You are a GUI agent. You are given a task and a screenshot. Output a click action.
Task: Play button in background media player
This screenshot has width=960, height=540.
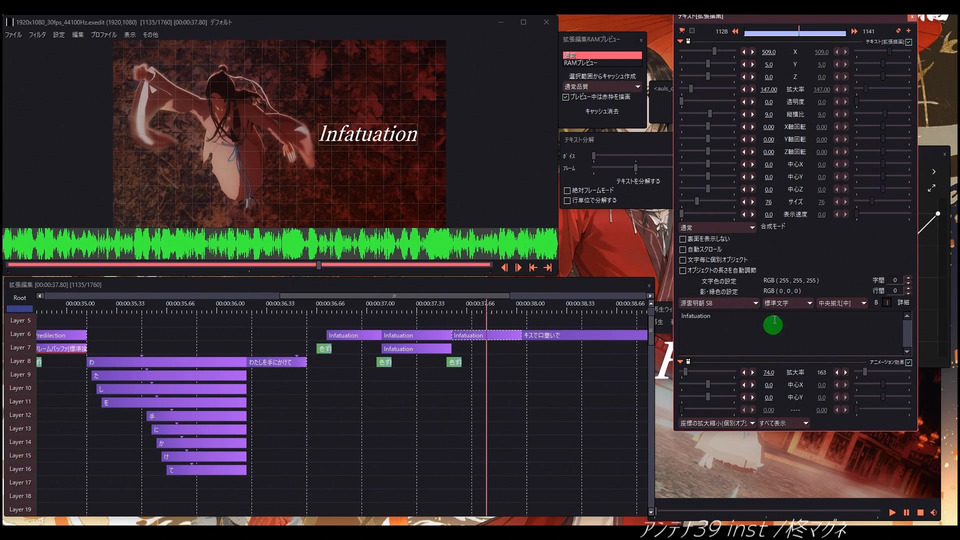pos(892,512)
